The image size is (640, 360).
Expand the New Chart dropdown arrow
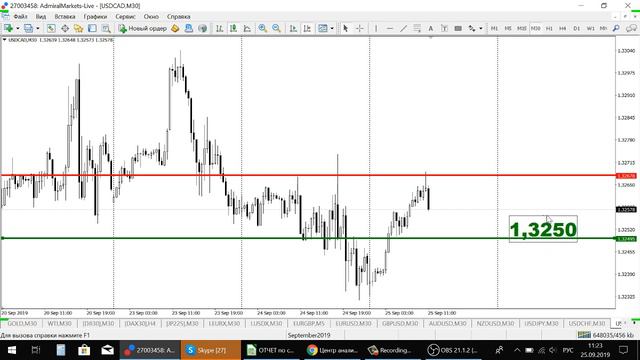tap(18, 28)
